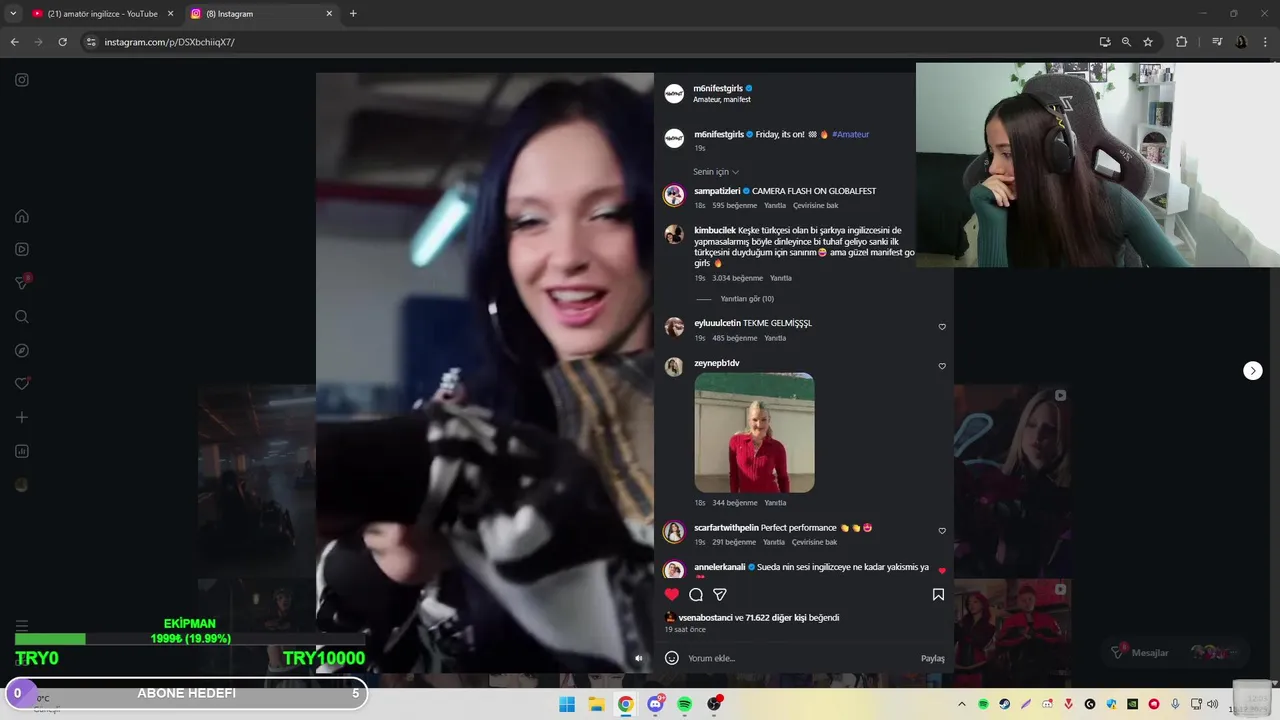Open media controls icon in Chrome toolbar
This screenshot has width=1280, height=720.
(1217, 42)
